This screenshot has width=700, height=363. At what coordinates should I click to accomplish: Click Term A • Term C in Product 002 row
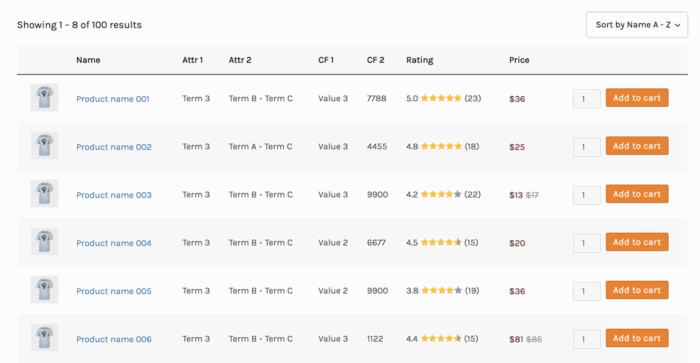tap(261, 146)
